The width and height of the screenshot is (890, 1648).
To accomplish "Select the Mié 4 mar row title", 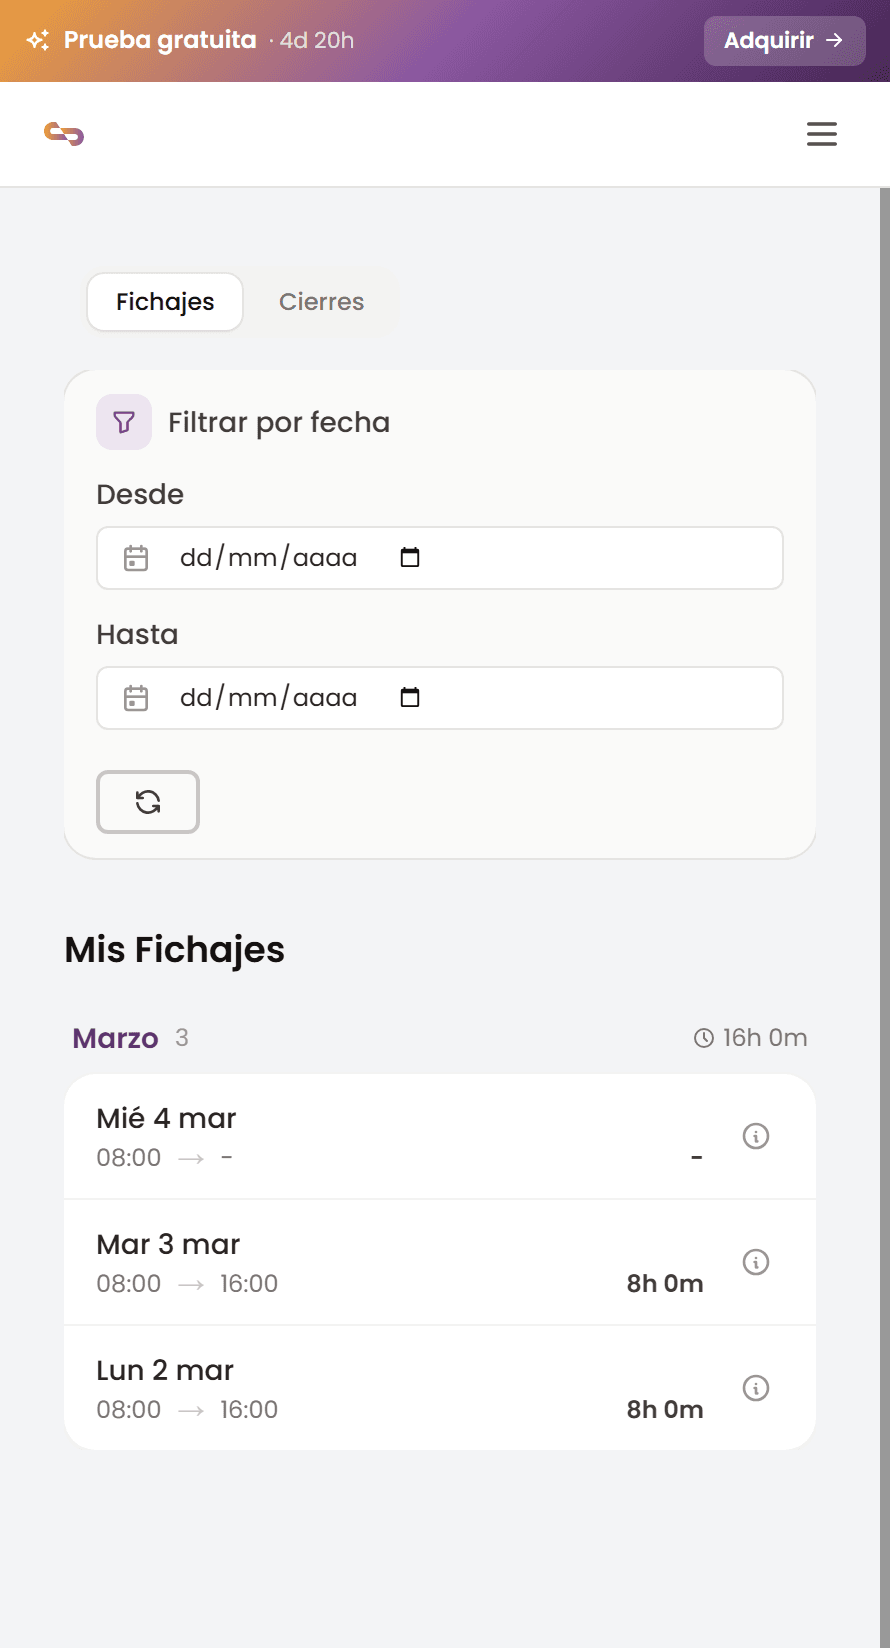I will click(x=166, y=1118).
